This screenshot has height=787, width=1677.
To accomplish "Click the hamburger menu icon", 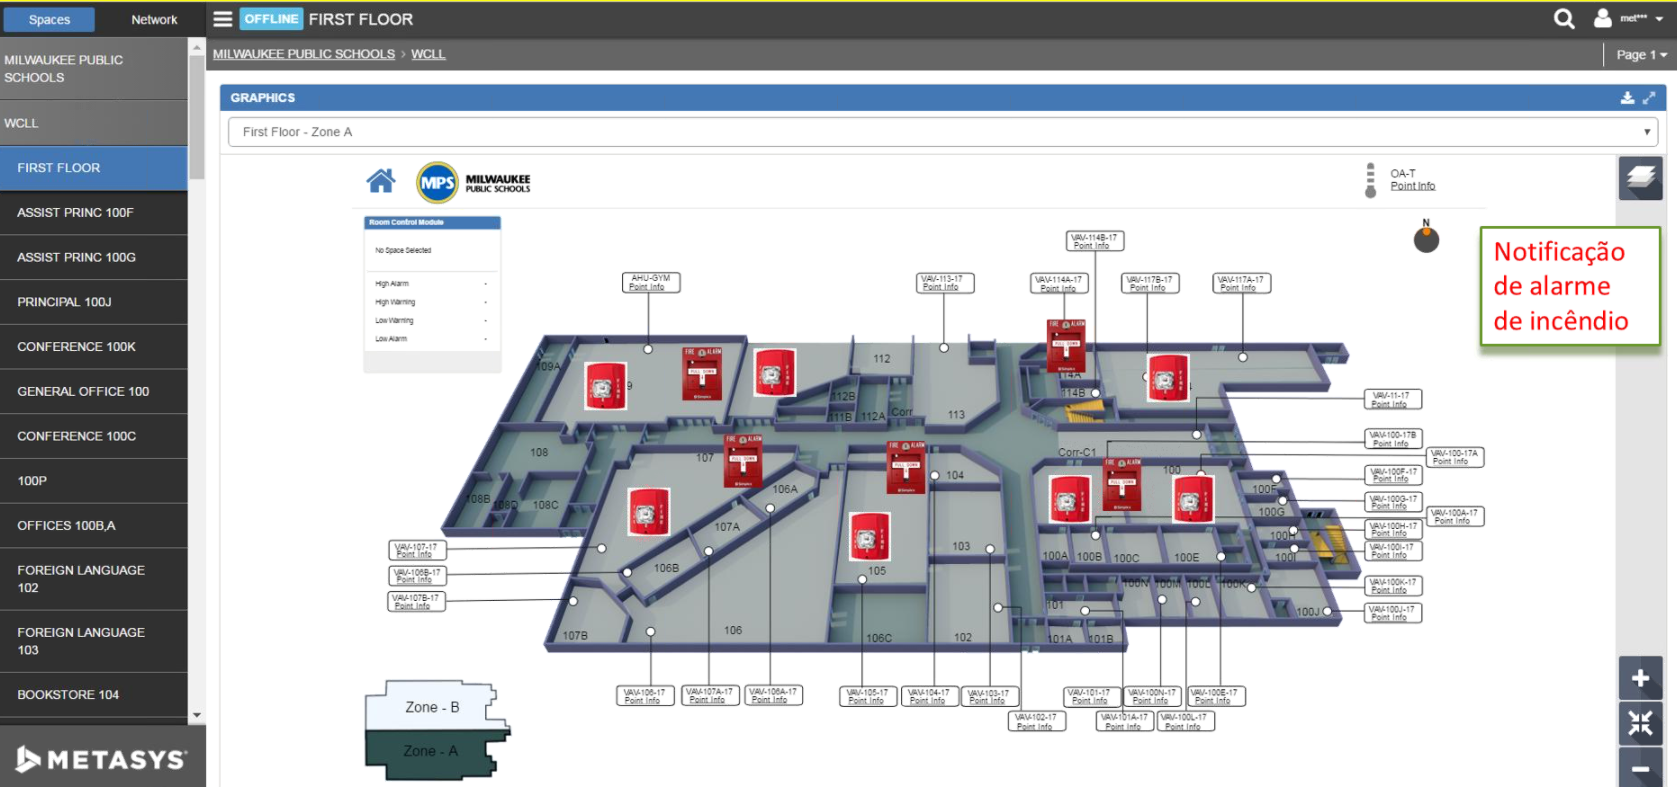I will [222, 19].
